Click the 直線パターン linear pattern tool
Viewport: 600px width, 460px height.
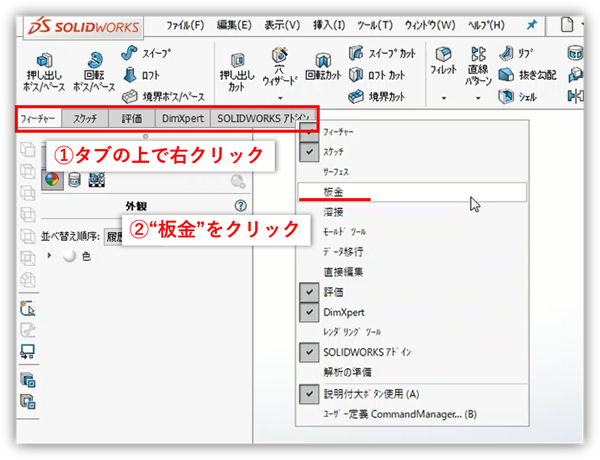coord(478,67)
